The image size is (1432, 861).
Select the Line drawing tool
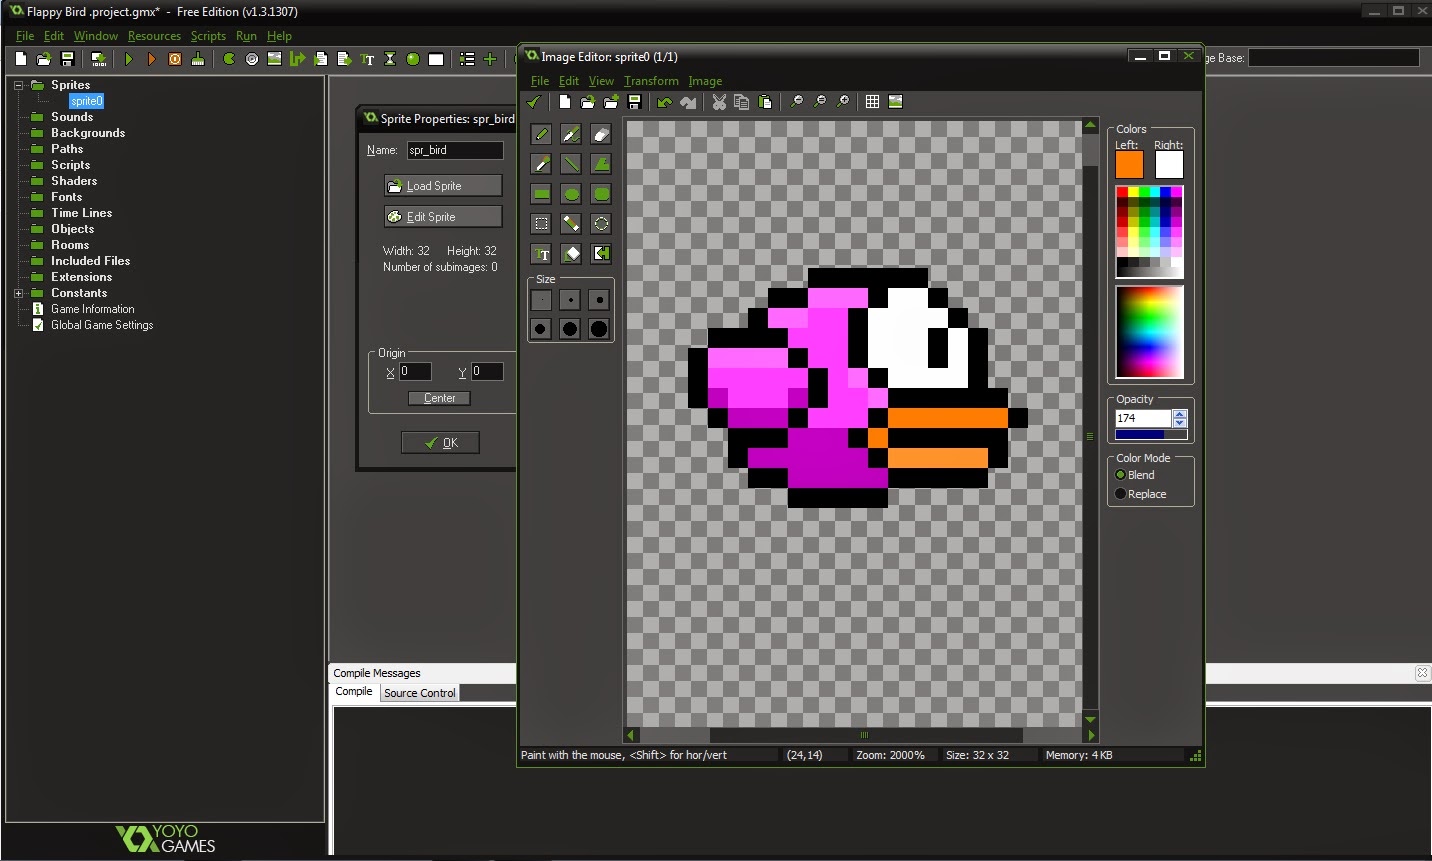[x=571, y=164]
